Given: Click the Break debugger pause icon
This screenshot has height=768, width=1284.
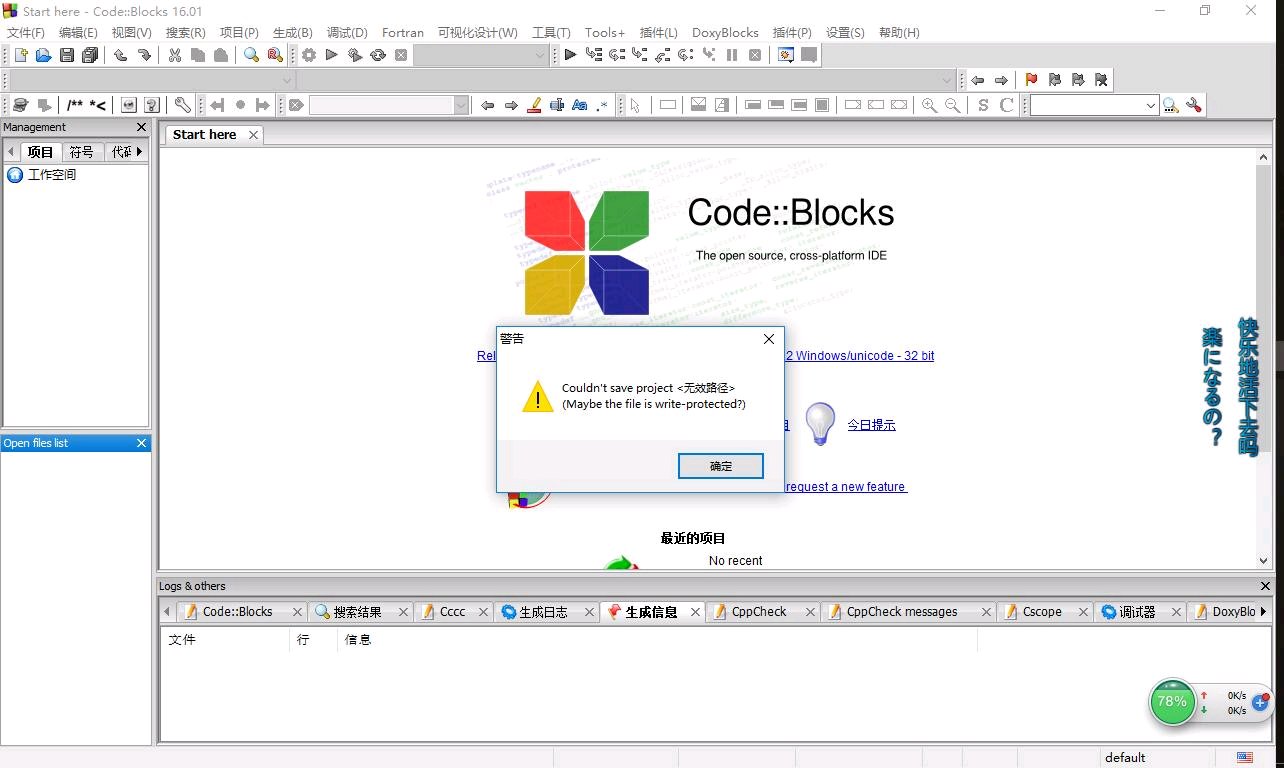Looking at the screenshot, I should coord(732,55).
